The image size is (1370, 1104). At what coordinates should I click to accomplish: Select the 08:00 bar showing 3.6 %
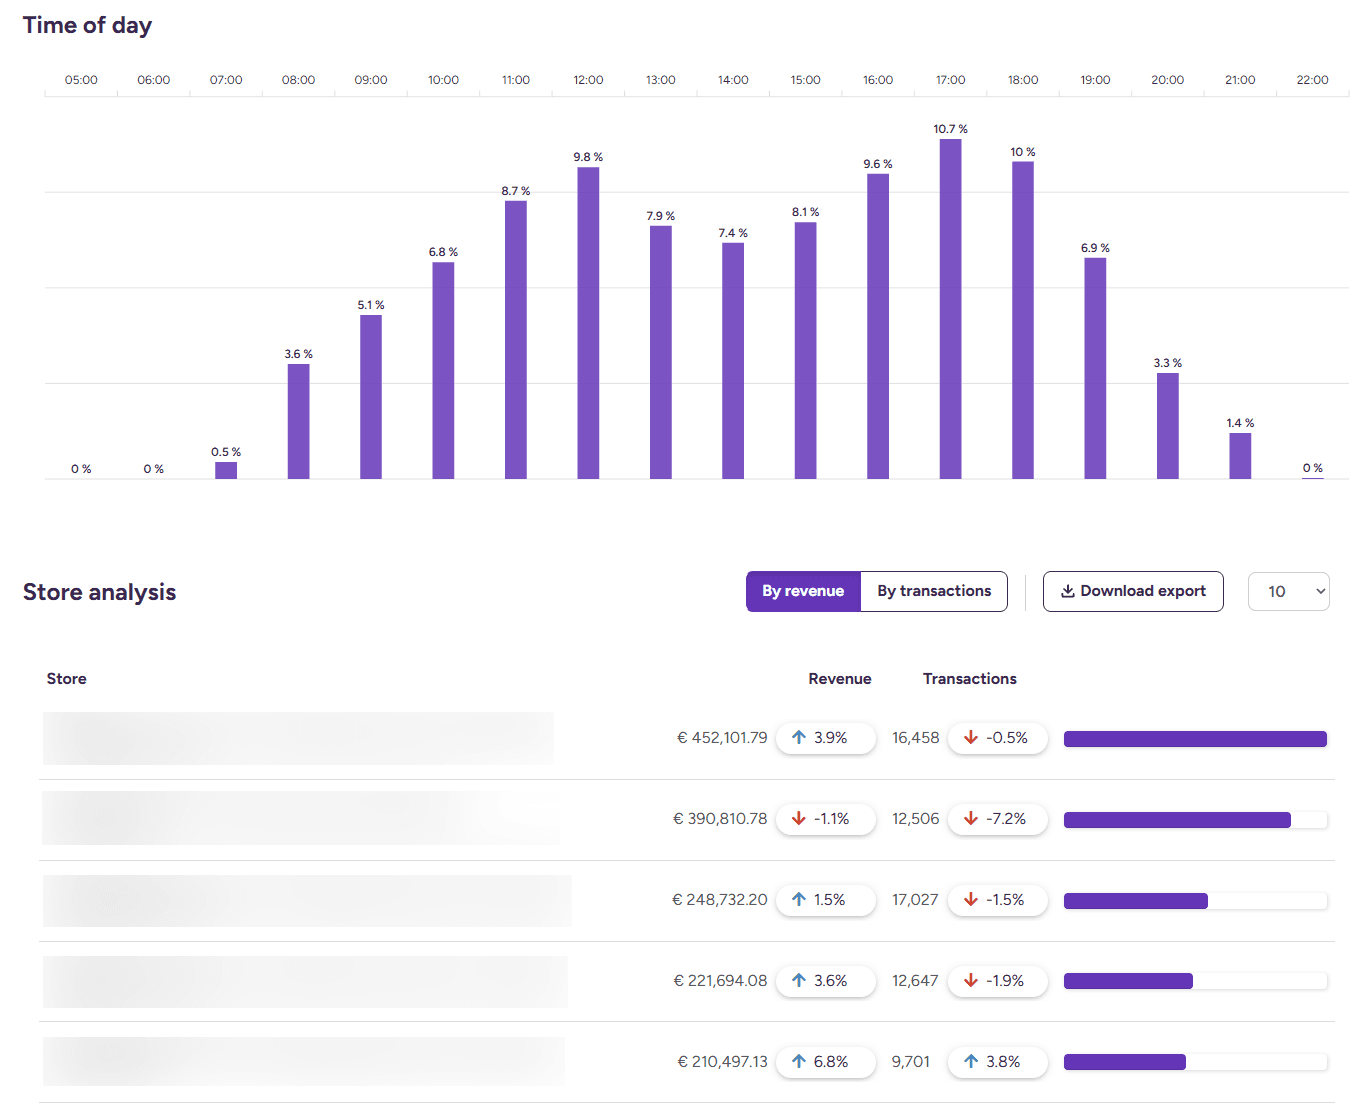coord(298,421)
